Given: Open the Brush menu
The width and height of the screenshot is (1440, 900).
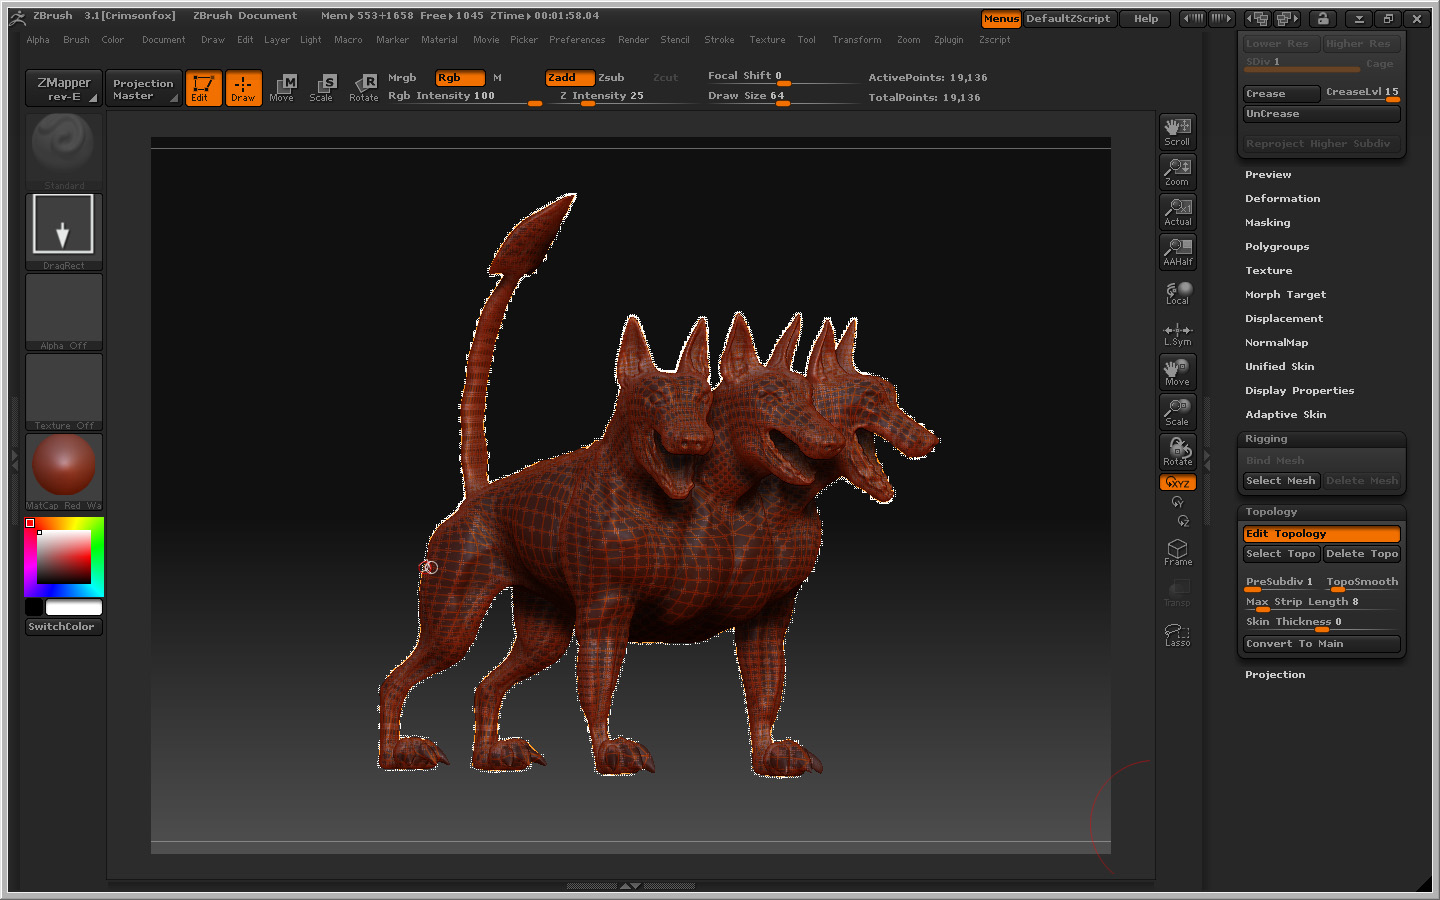Looking at the screenshot, I should (x=76, y=40).
